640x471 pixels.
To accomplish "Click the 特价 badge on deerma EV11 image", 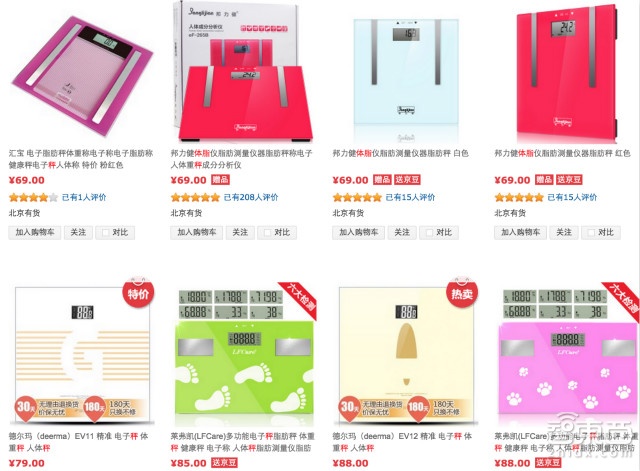I will point(138,293).
